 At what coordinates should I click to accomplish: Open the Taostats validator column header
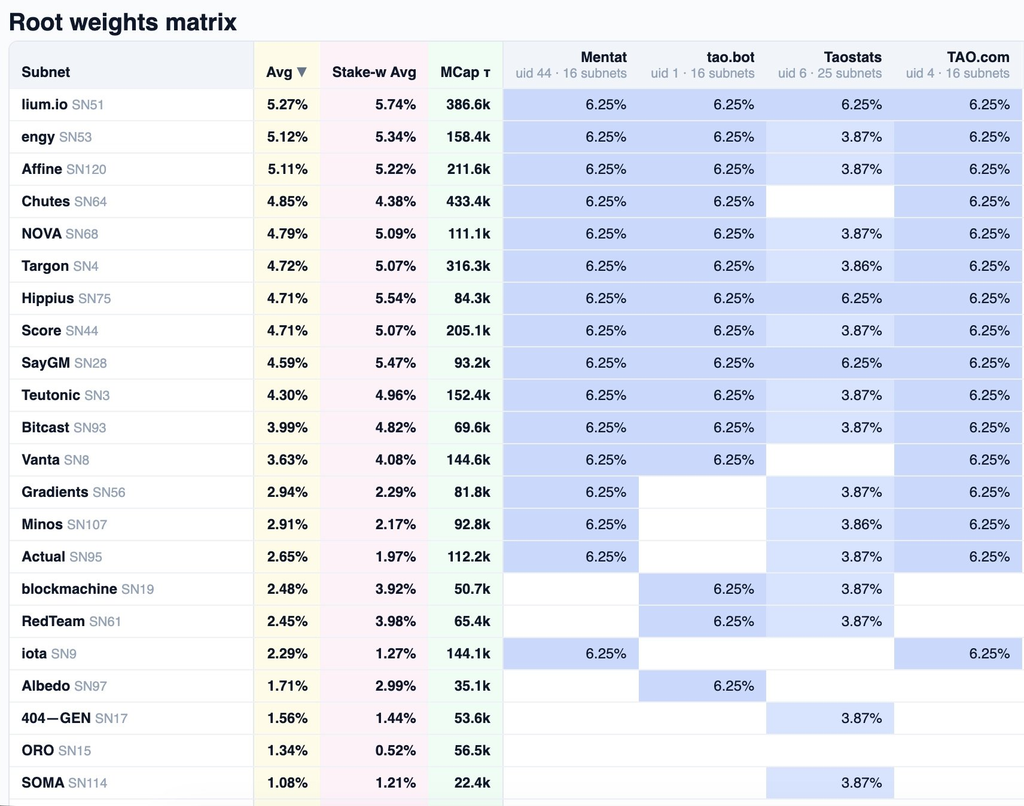[829, 65]
